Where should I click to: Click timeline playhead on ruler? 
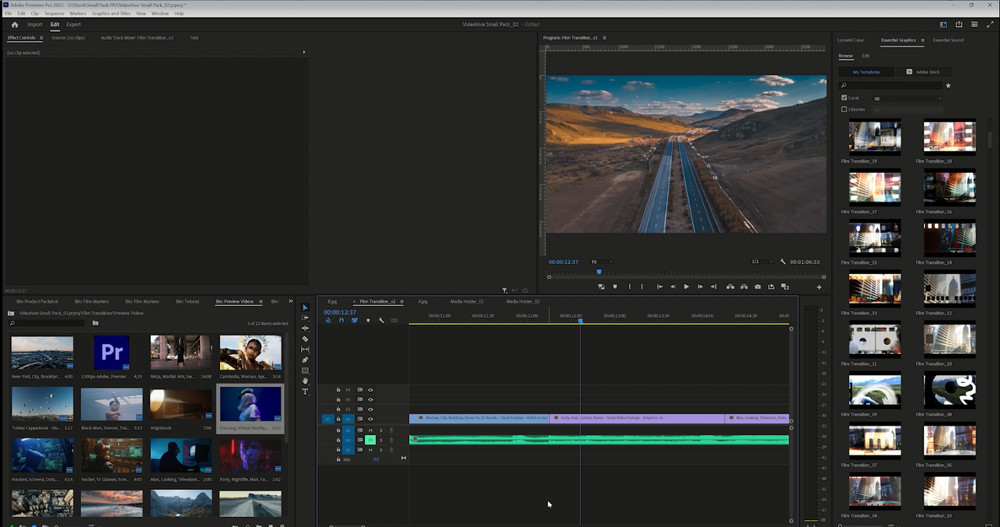tap(580, 320)
